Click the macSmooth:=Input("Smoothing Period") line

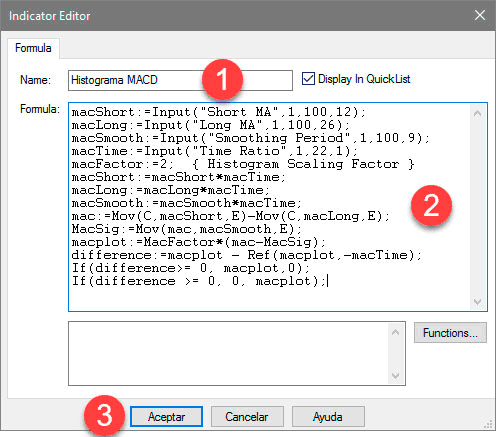(x=251, y=138)
